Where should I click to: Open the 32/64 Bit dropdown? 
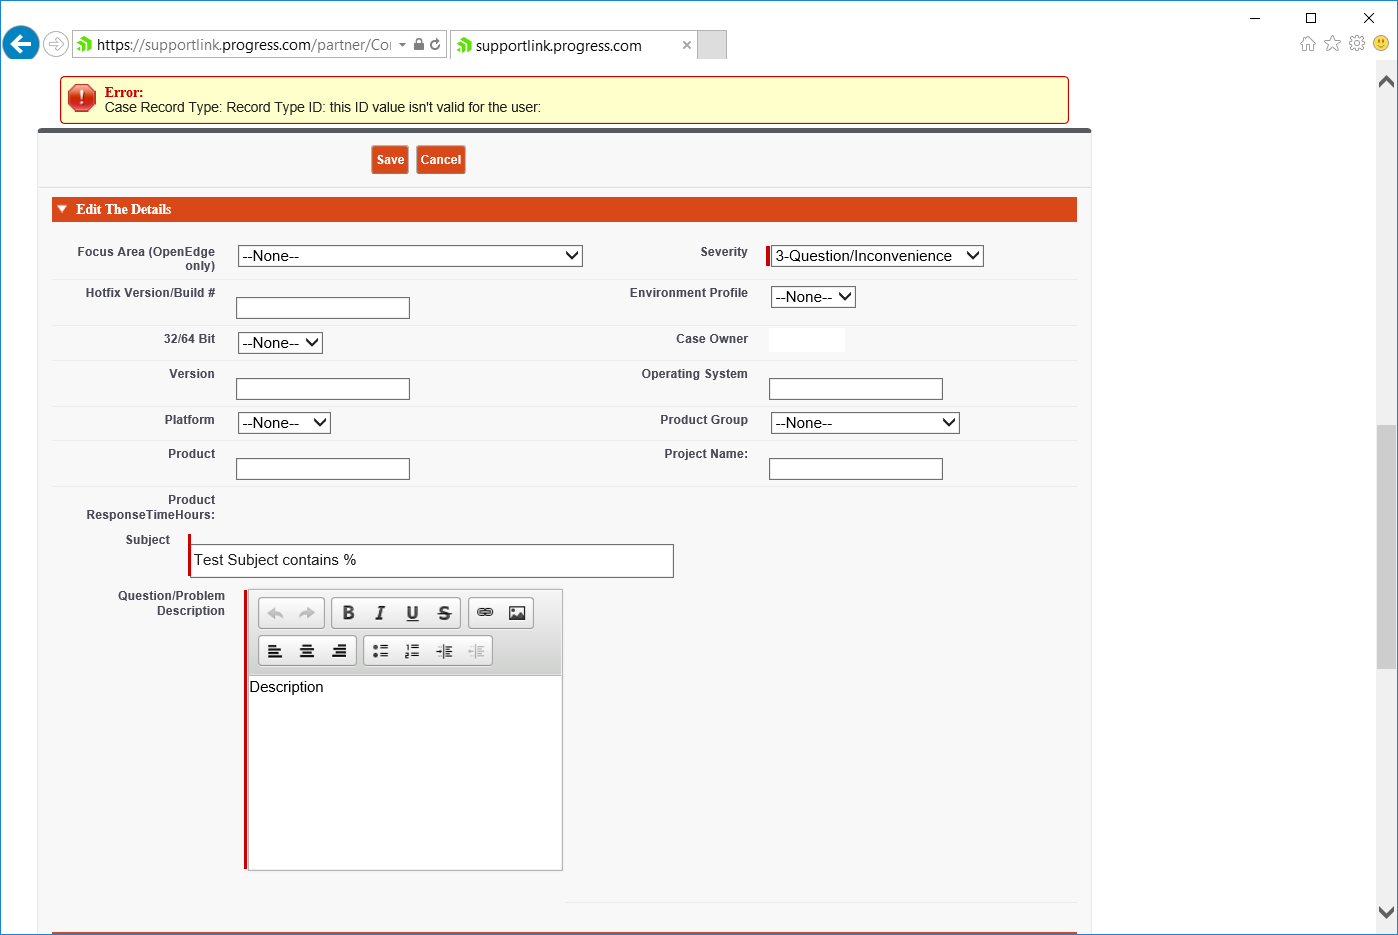280,343
